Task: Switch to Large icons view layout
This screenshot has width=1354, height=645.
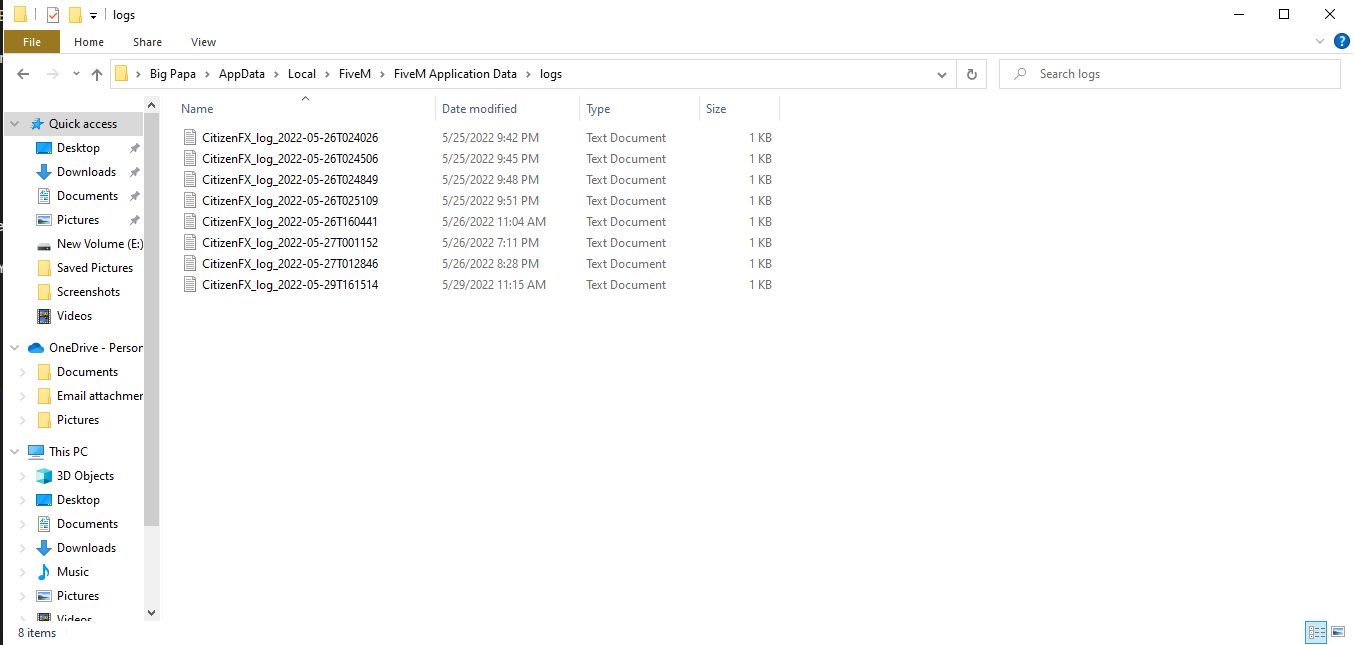Action: click(1338, 632)
